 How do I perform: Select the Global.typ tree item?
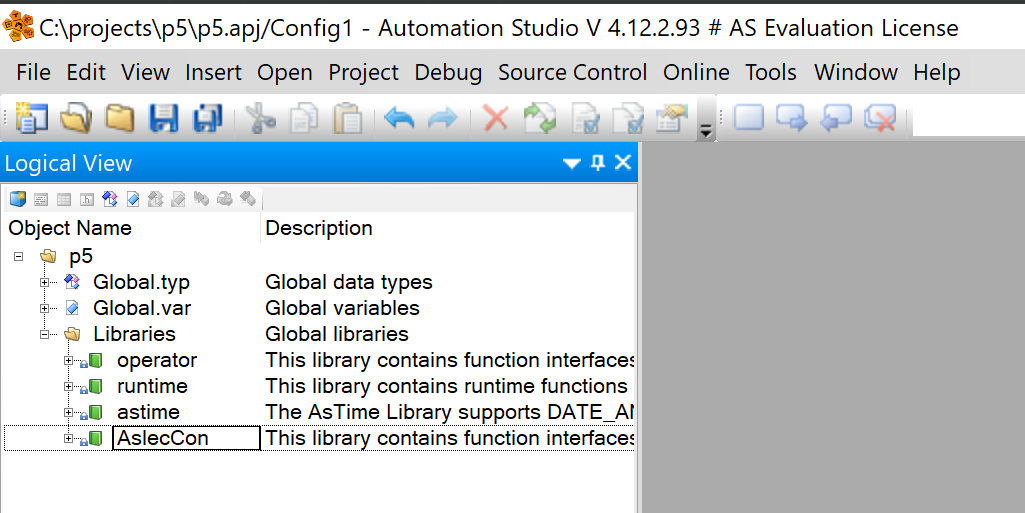(x=141, y=282)
